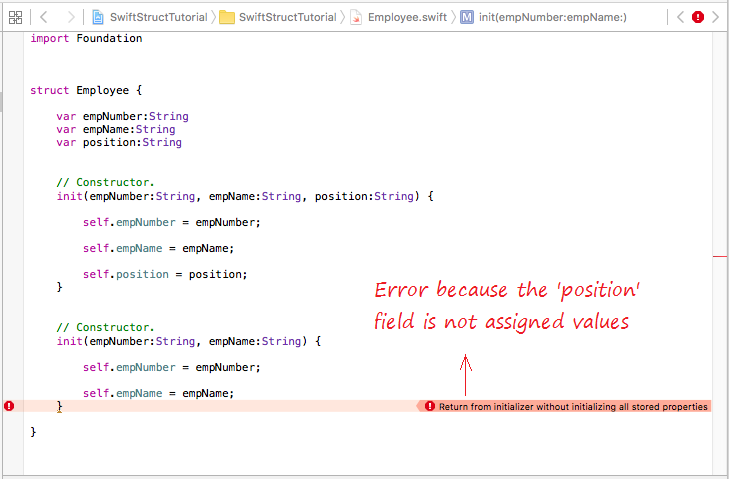729x479 pixels.
Task: Click 'self.position = position;' line
Action: 165,274
